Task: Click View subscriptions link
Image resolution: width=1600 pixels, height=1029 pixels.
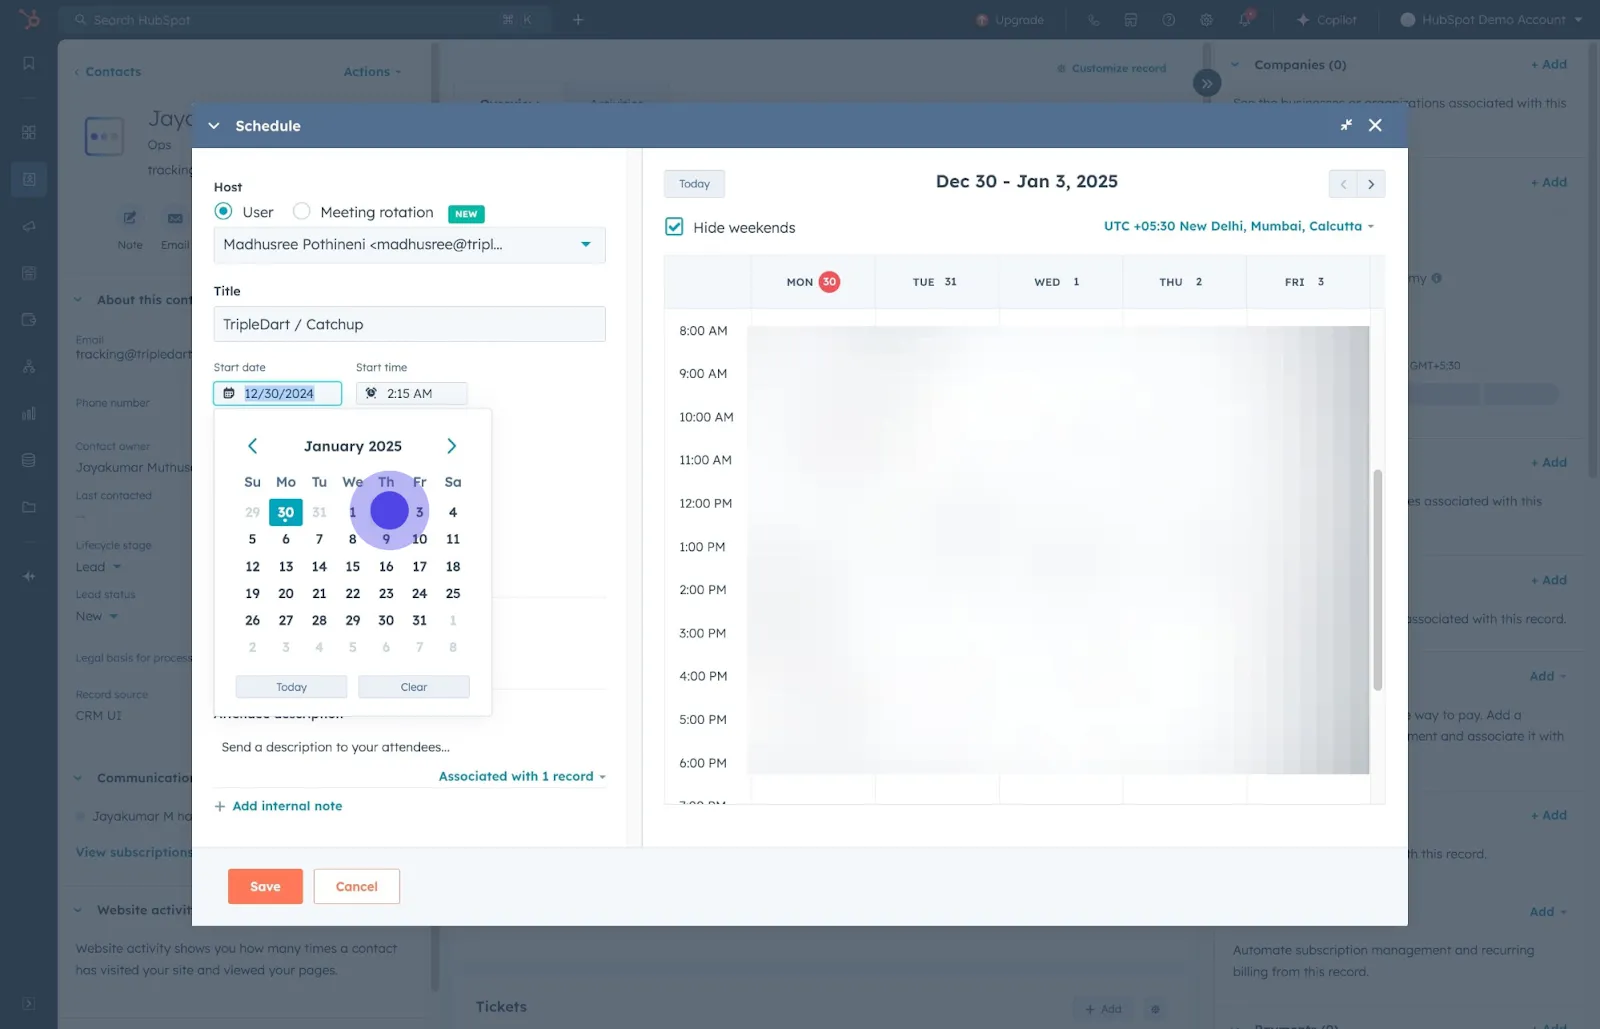Action: [x=134, y=852]
